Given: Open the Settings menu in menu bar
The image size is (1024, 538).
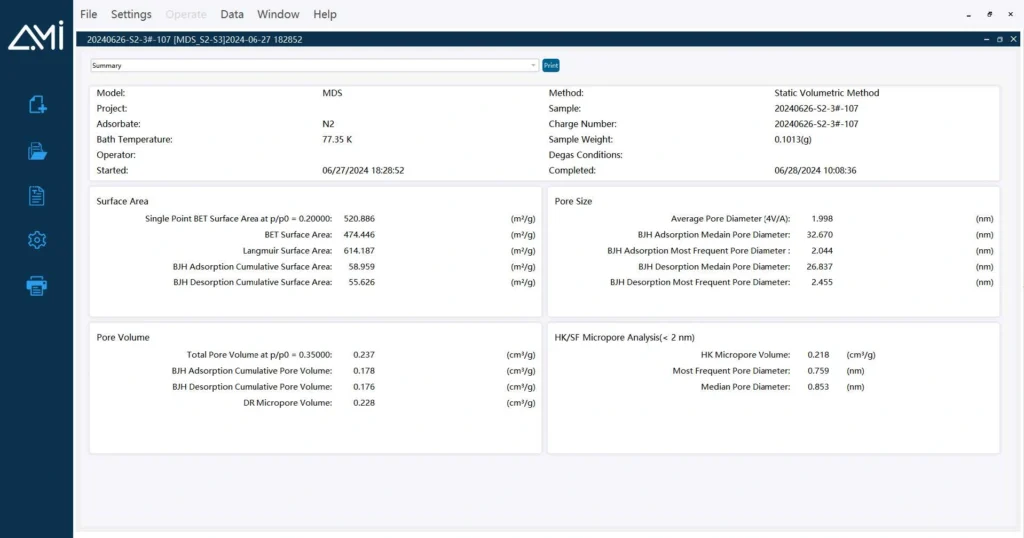Looking at the screenshot, I should pos(131,15).
